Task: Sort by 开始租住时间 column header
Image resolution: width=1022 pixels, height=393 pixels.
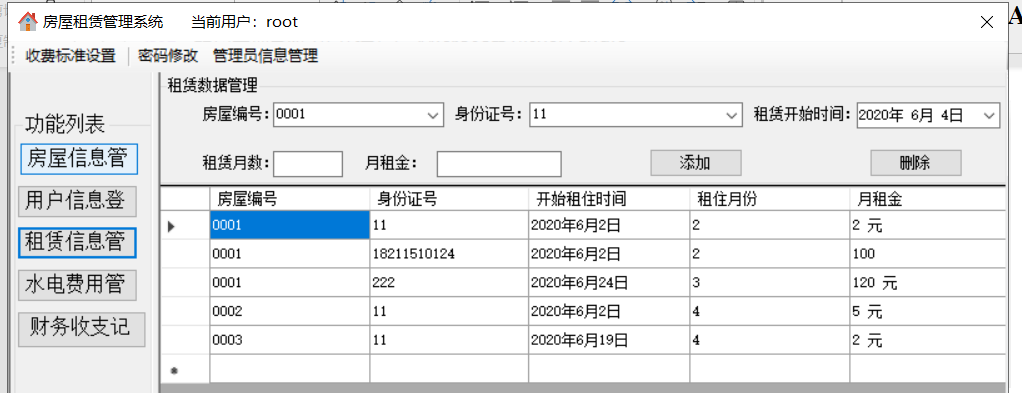Action: pos(609,199)
